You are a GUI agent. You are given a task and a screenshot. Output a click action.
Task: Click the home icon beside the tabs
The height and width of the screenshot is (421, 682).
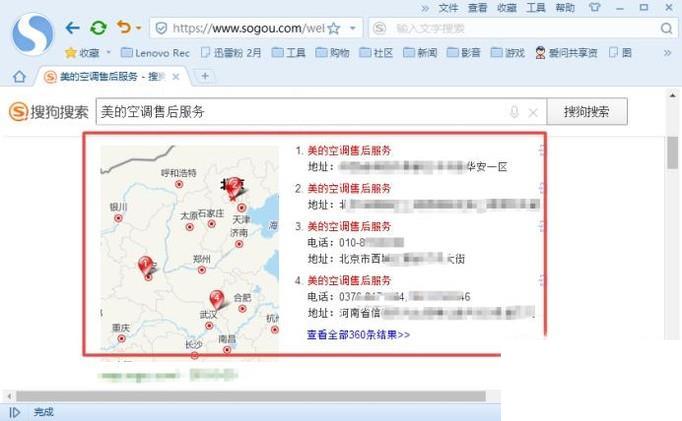(19, 77)
